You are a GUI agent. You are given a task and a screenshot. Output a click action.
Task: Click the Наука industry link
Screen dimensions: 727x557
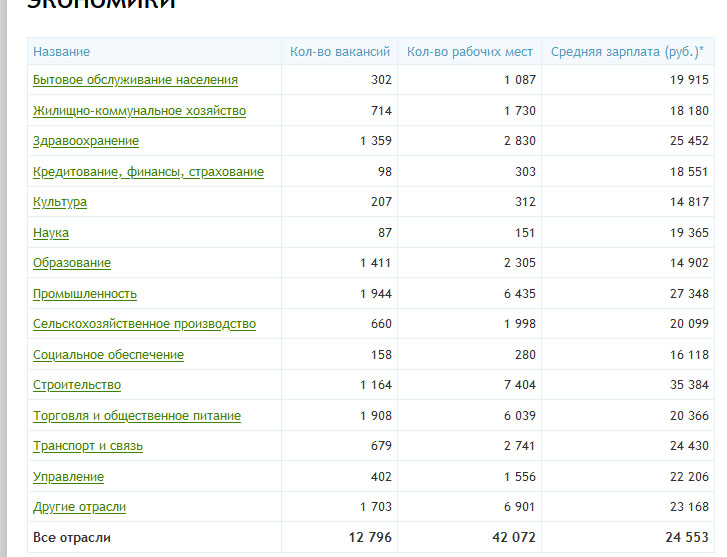click(51, 233)
